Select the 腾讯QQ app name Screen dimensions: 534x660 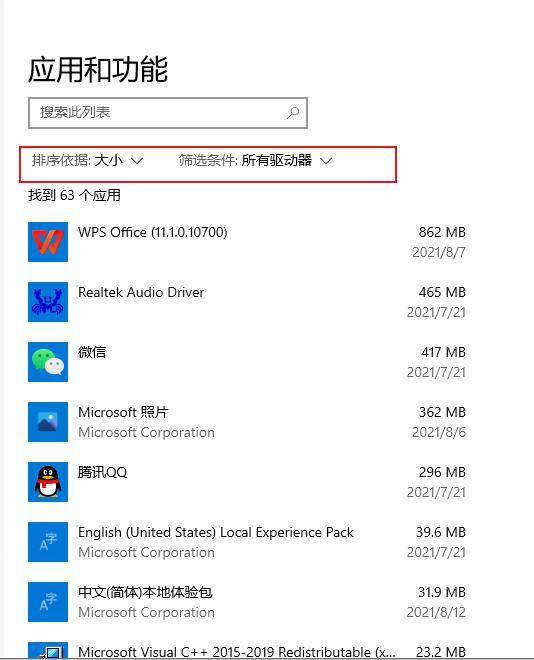pos(102,472)
